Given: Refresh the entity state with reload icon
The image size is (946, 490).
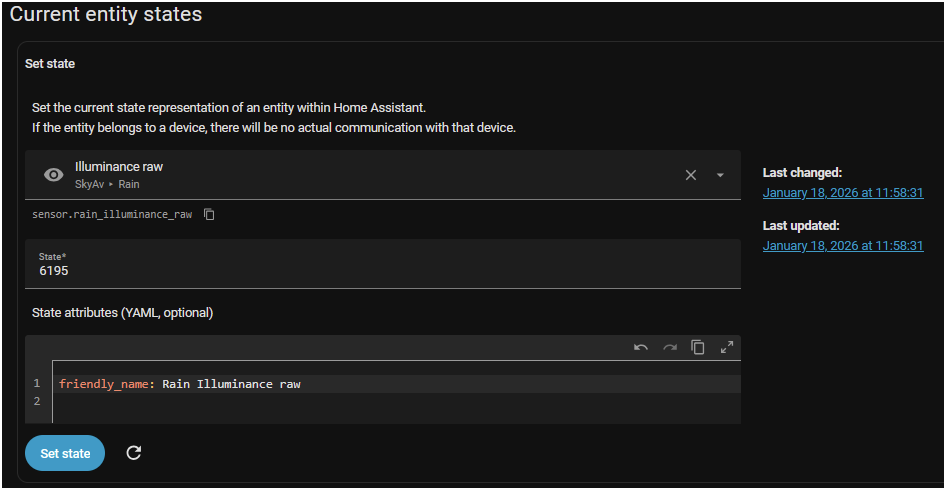Looking at the screenshot, I should pyautogui.click(x=134, y=453).
